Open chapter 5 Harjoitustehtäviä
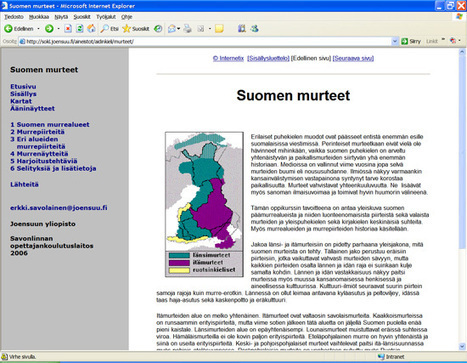The image size is (467, 363). pyautogui.click(x=44, y=161)
